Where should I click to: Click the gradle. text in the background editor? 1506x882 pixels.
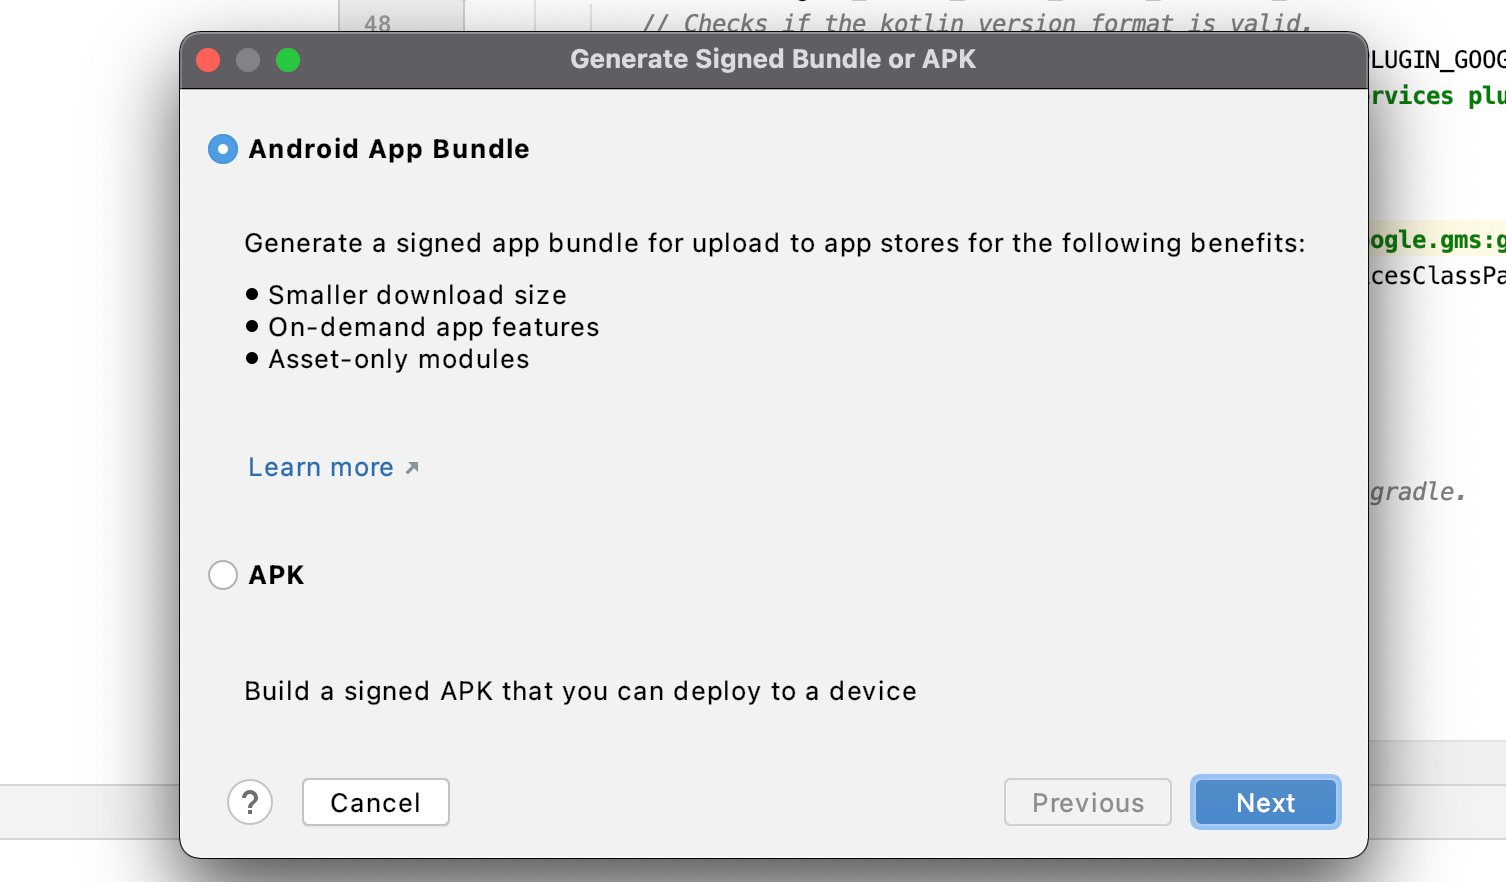click(x=1417, y=492)
